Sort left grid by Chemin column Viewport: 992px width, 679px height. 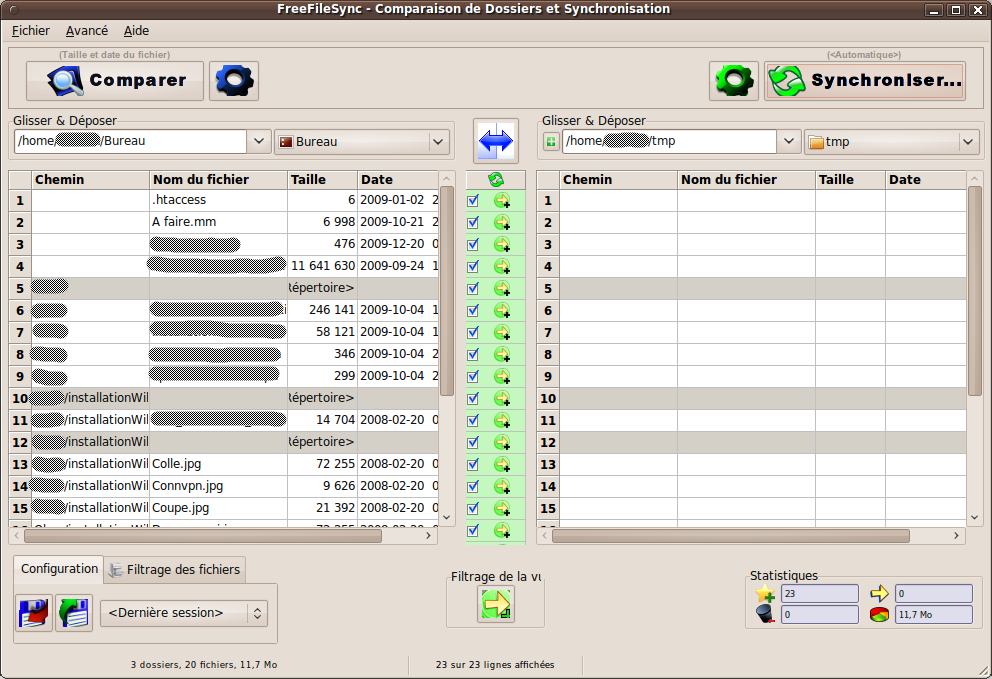[x=90, y=180]
